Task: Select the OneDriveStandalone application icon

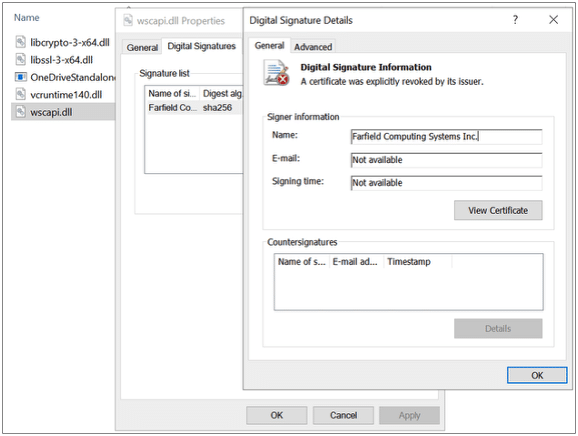Action: pos(21,77)
